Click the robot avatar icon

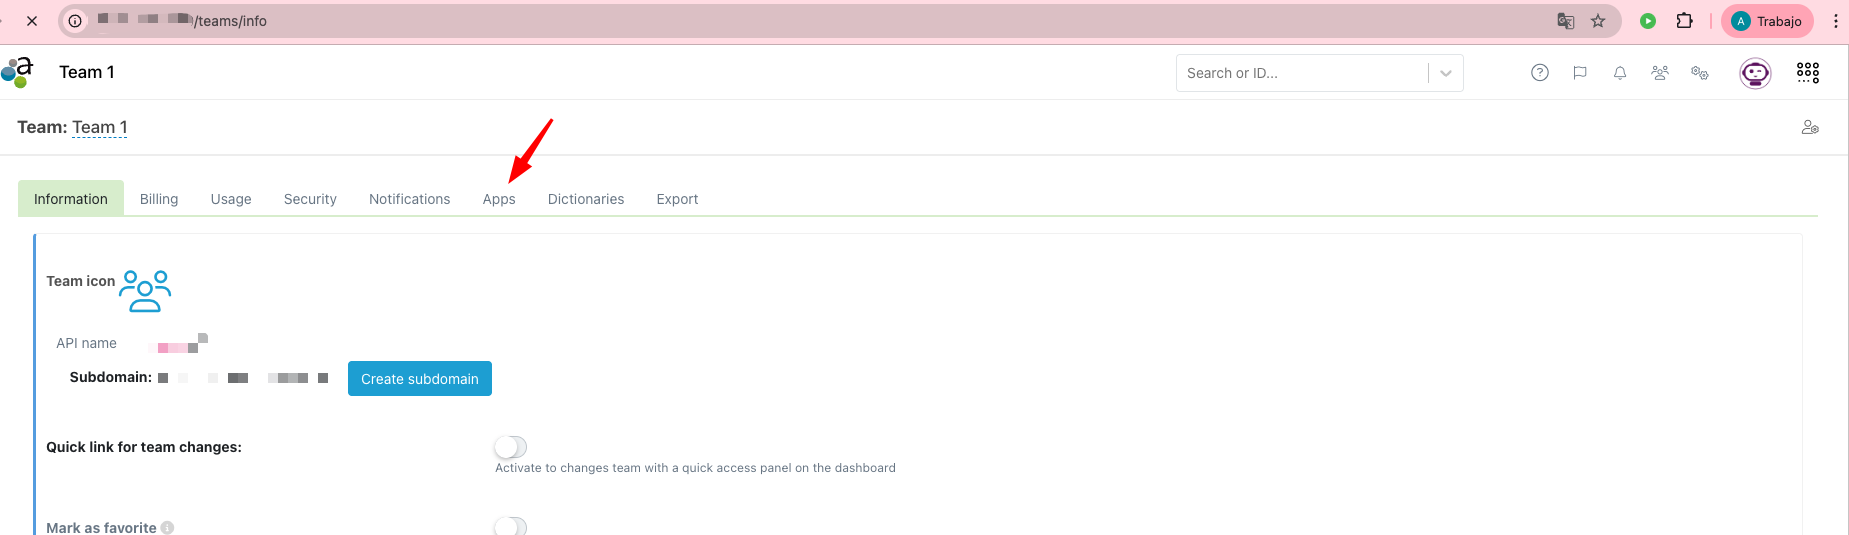point(1755,73)
